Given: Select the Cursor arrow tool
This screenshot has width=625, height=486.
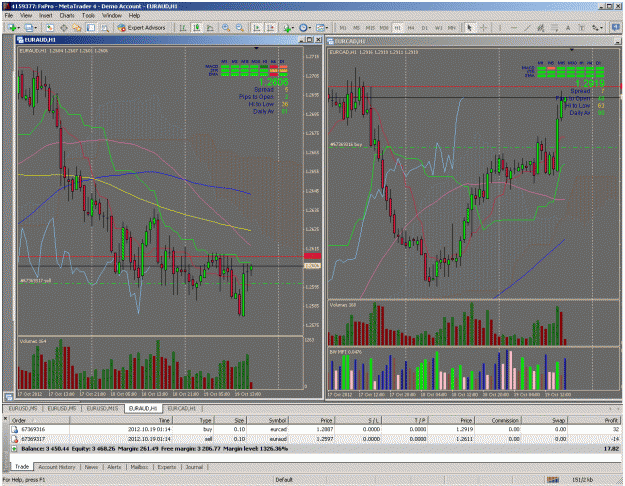Looking at the screenshot, I should pos(470,28).
